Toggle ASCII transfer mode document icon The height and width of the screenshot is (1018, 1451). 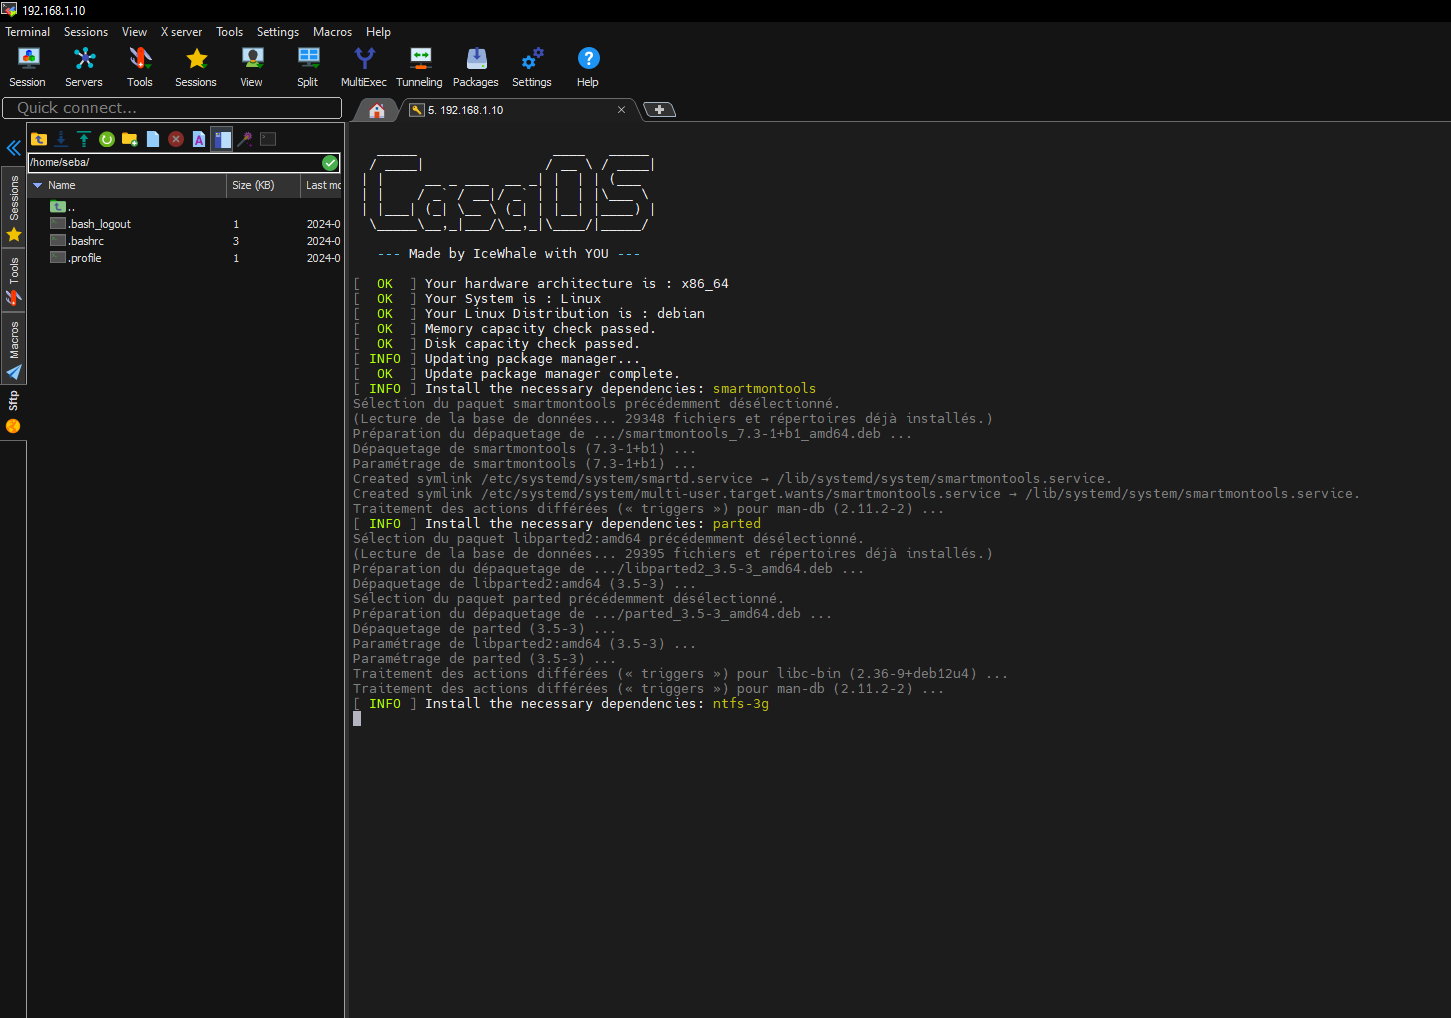[199, 139]
